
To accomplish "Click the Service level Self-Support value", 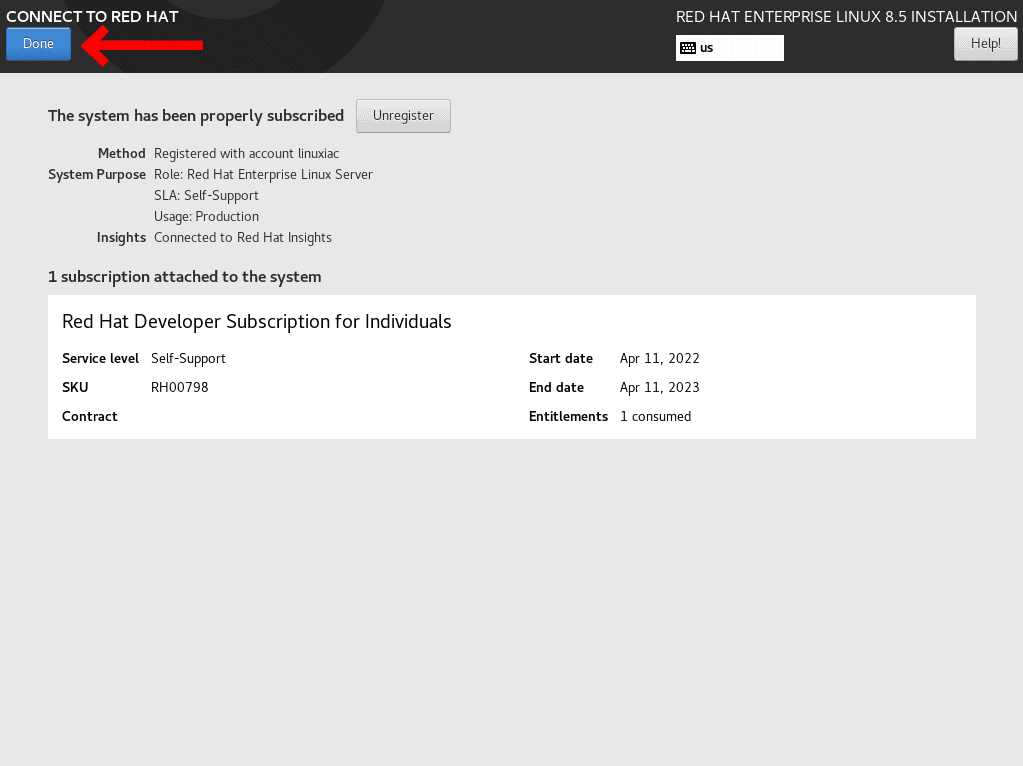I will click(x=188, y=358).
